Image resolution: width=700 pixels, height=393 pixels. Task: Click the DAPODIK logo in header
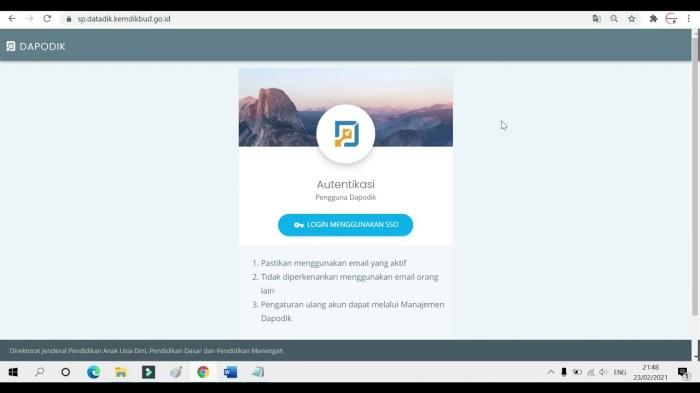(36, 46)
